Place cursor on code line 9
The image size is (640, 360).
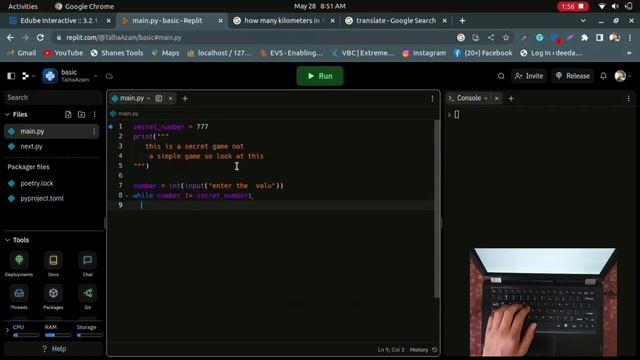click(x=282, y=205)
